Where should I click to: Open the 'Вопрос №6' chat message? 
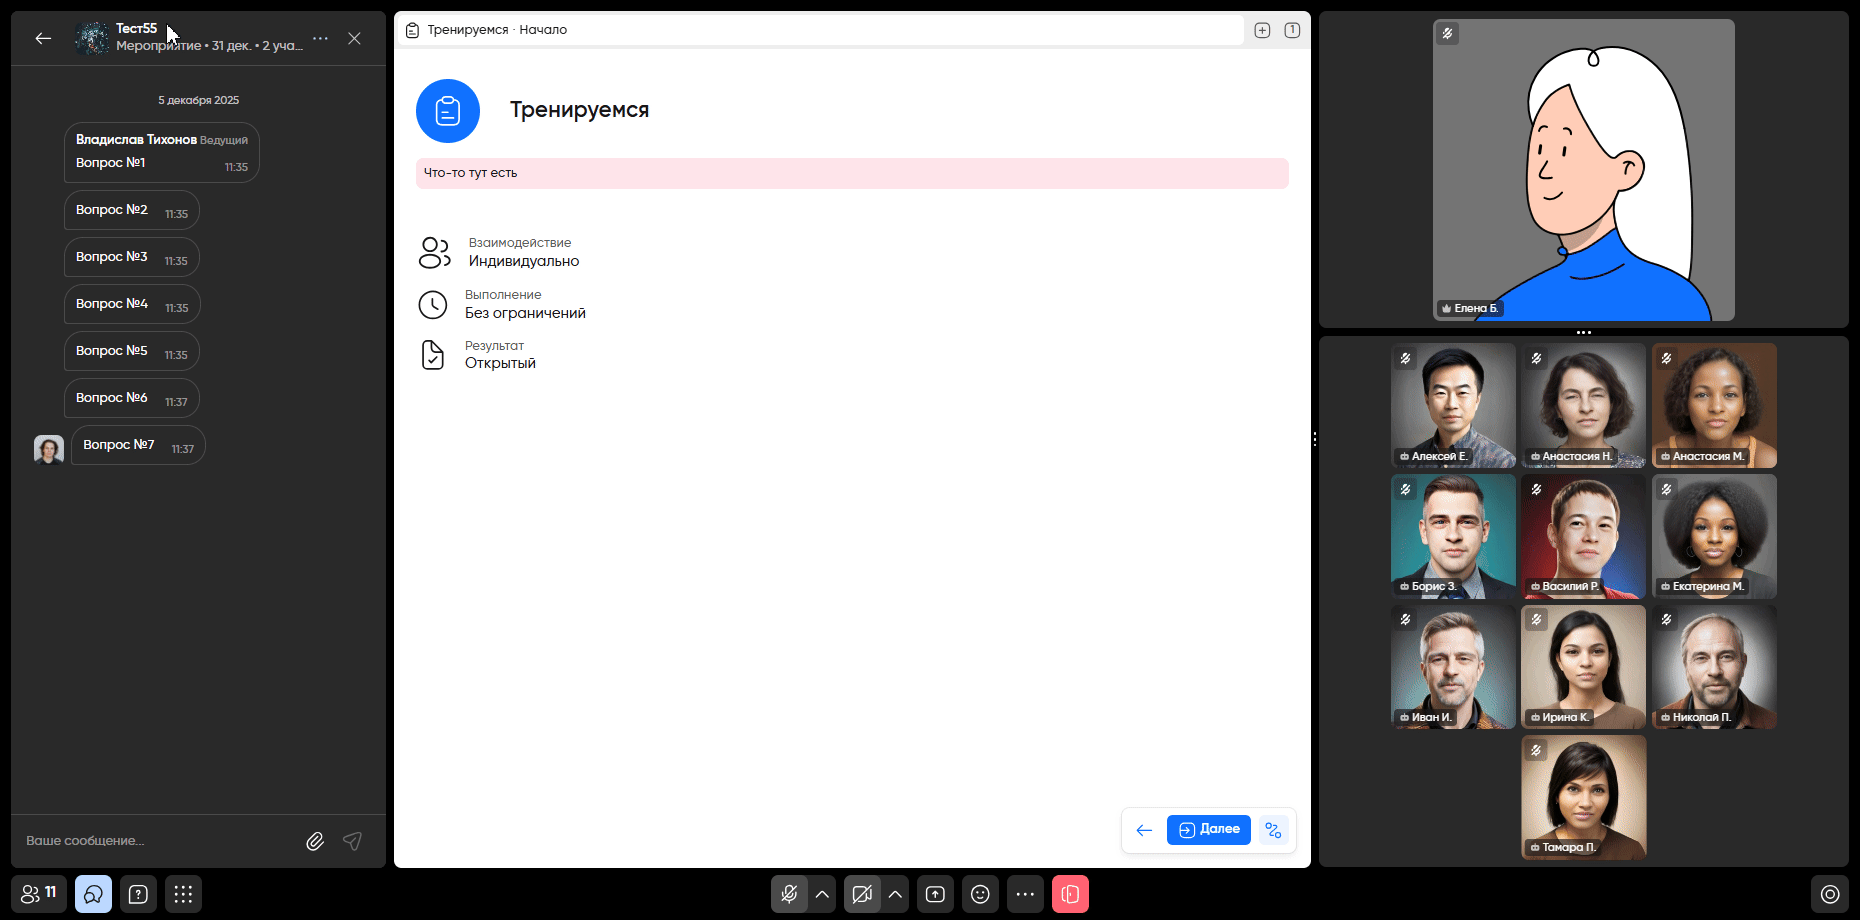click(x=132, y=399)
